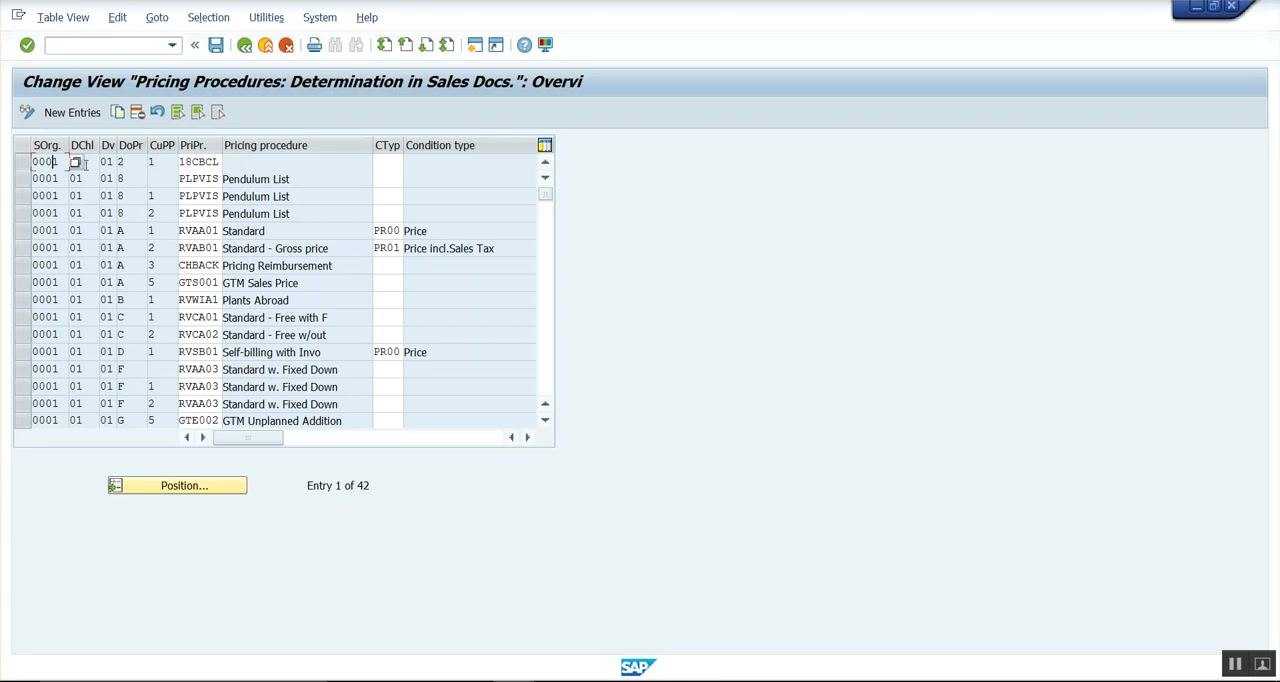Go to the first page icon

[x=384, y=45]
